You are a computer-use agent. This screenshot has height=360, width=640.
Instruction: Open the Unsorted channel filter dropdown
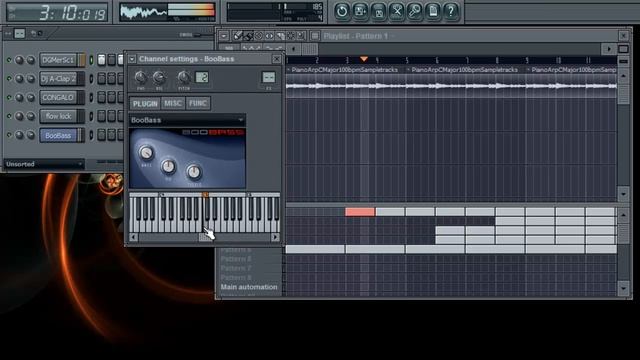pos(44,164)
